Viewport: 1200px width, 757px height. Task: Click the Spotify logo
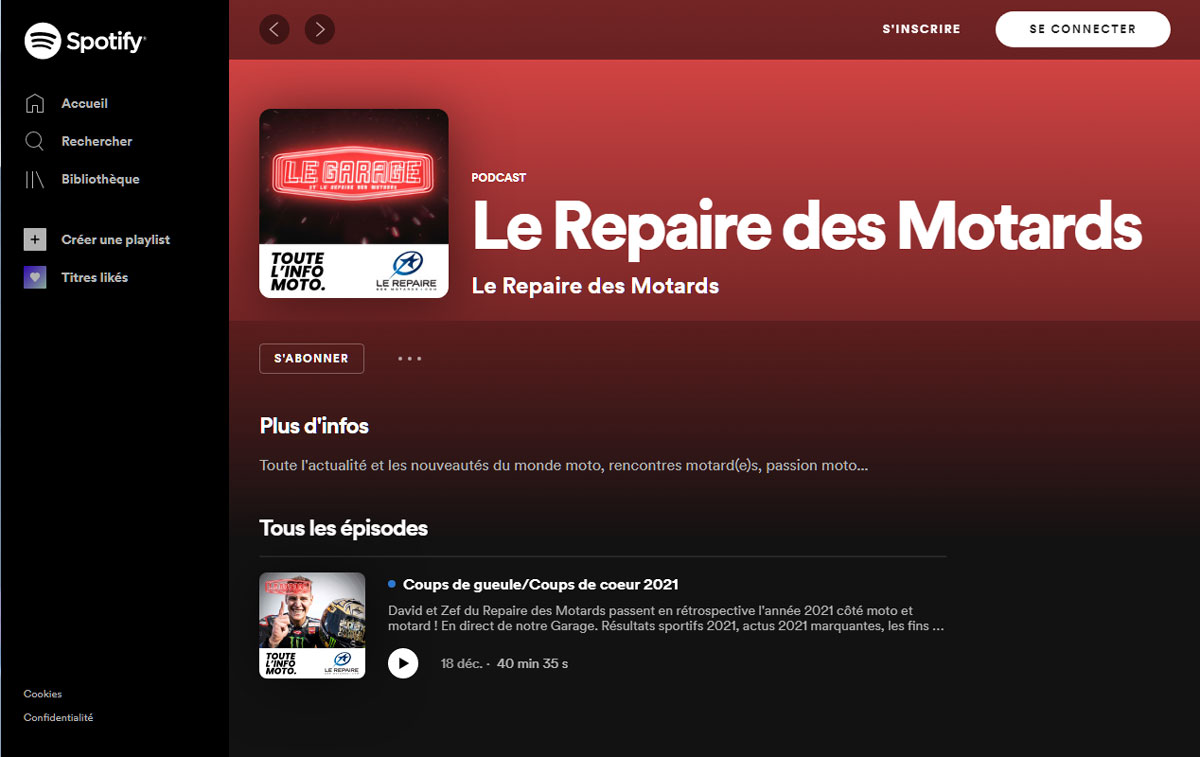coord(85,41)
